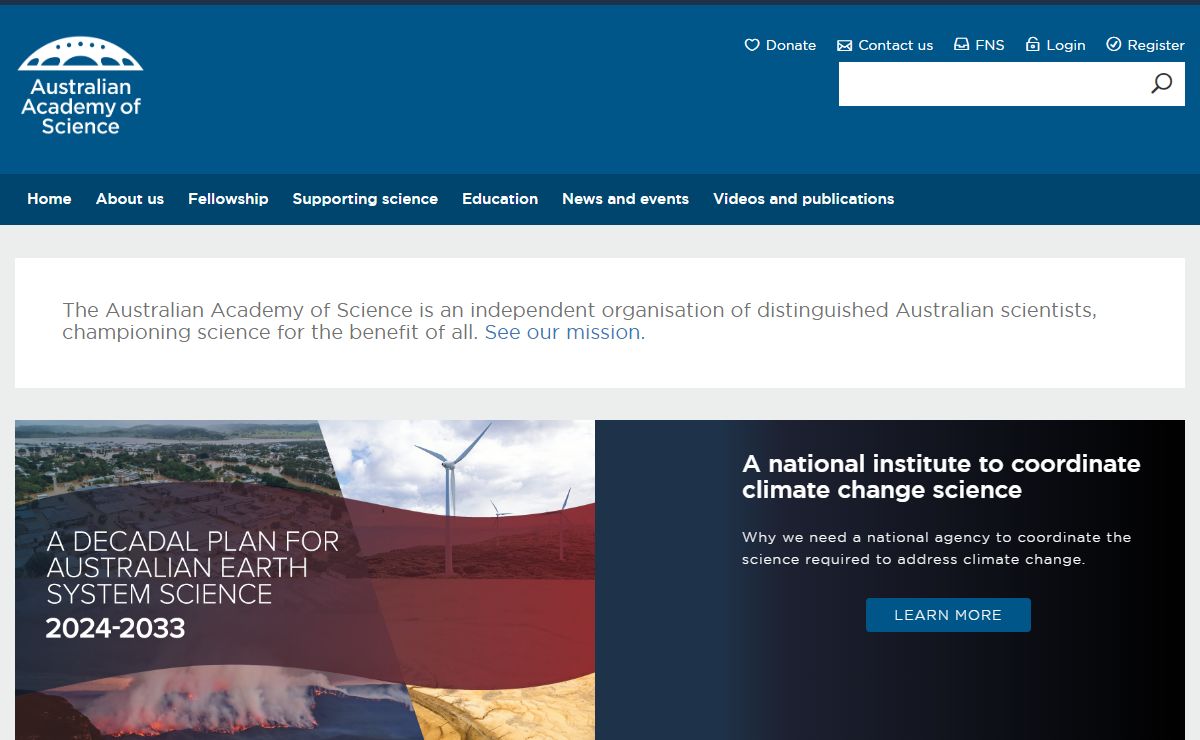The width and height of the screenshot is (1200, 740).
Task: Click the text 'Why we need a national agency'
Action: click(x=865, y=537)
